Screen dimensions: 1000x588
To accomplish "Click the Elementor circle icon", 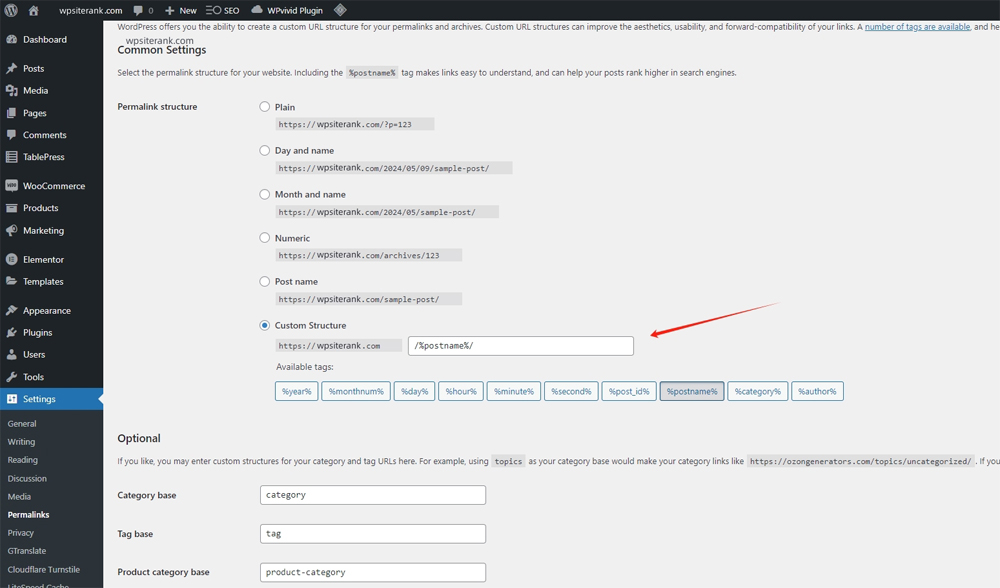I will tap(11, 260).
